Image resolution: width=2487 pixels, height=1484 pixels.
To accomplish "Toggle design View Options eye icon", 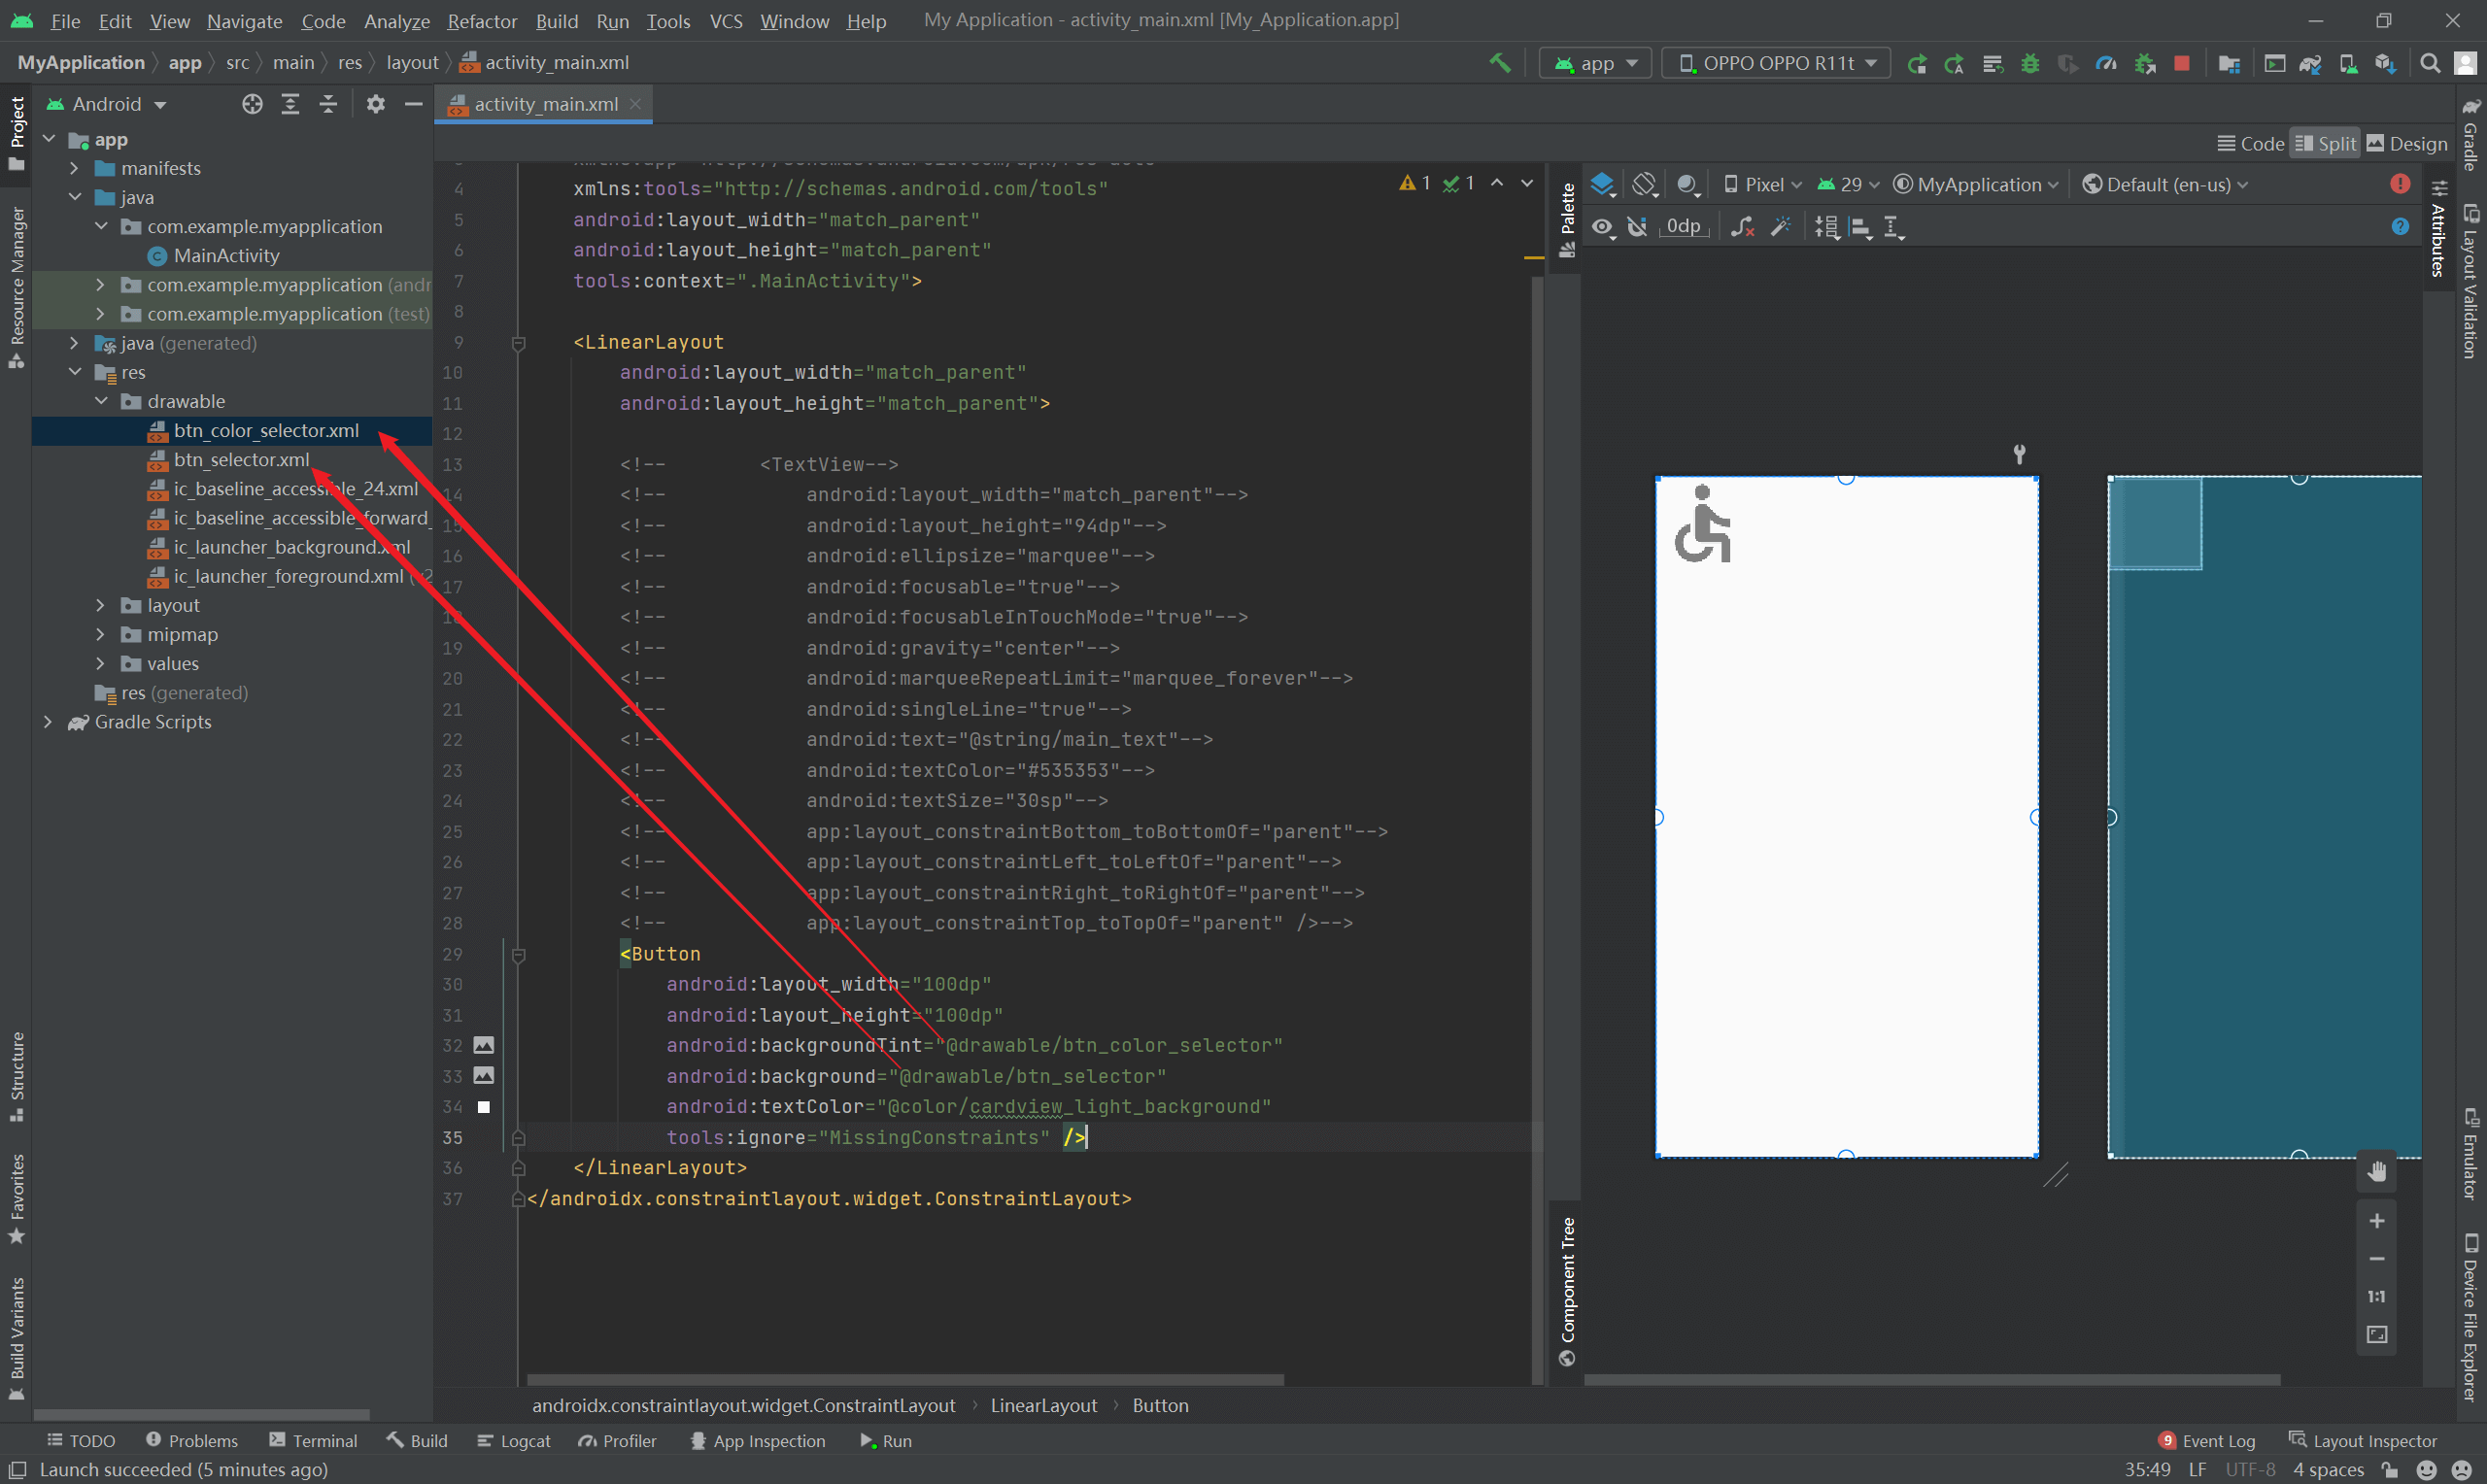I will coord(1603,227).
